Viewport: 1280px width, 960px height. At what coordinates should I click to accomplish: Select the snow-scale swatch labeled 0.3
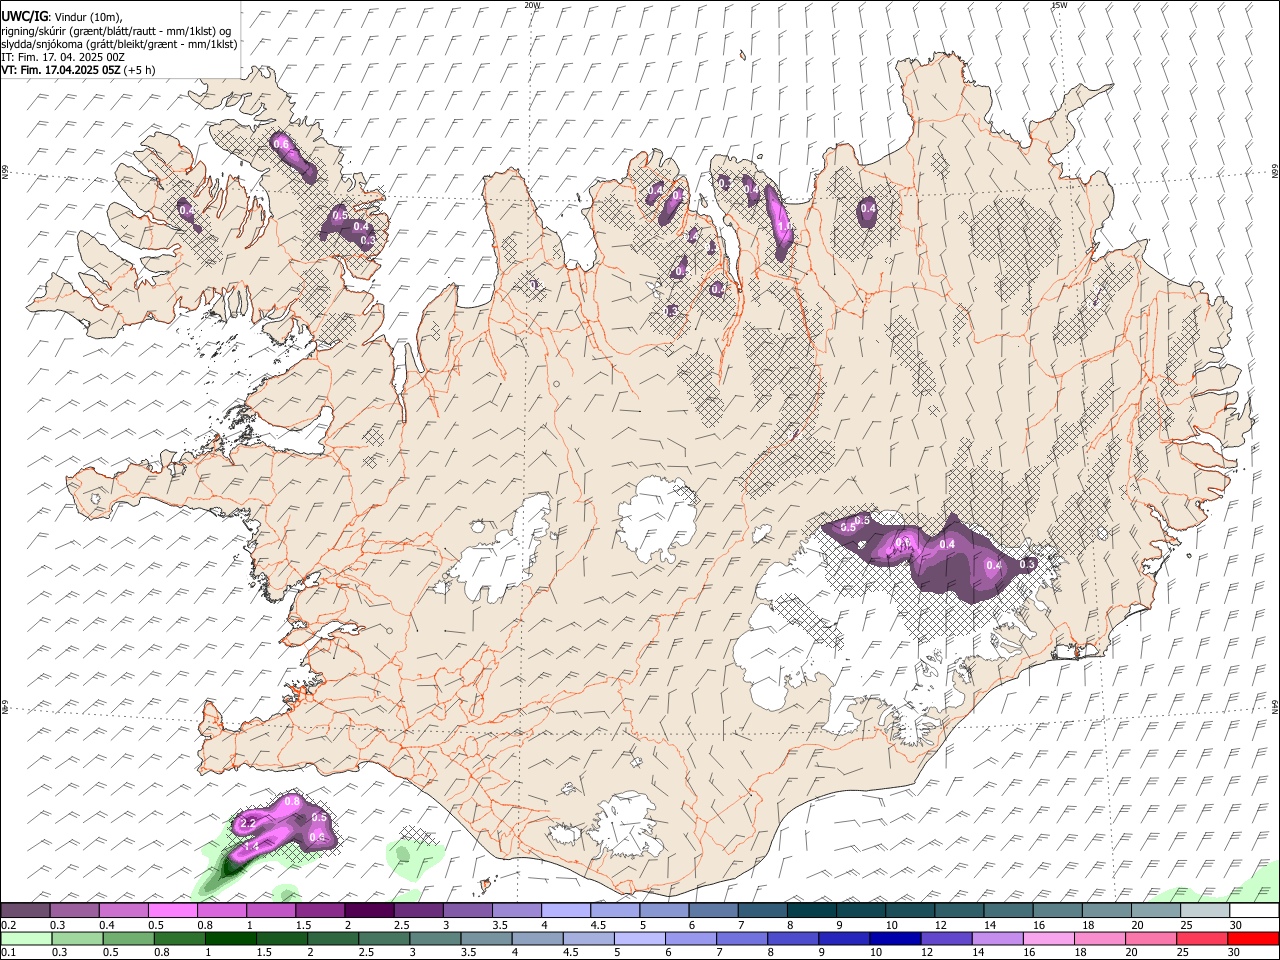pos(75,911)
